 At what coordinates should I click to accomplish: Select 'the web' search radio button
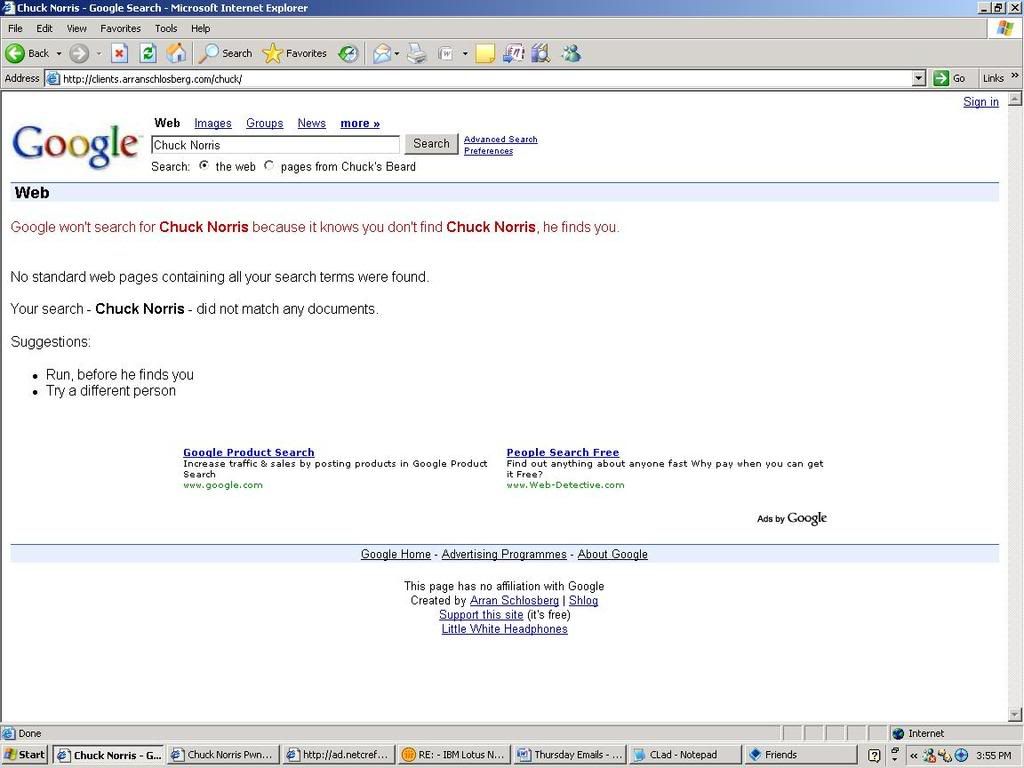pyautogui.click(x=204, y=166)
